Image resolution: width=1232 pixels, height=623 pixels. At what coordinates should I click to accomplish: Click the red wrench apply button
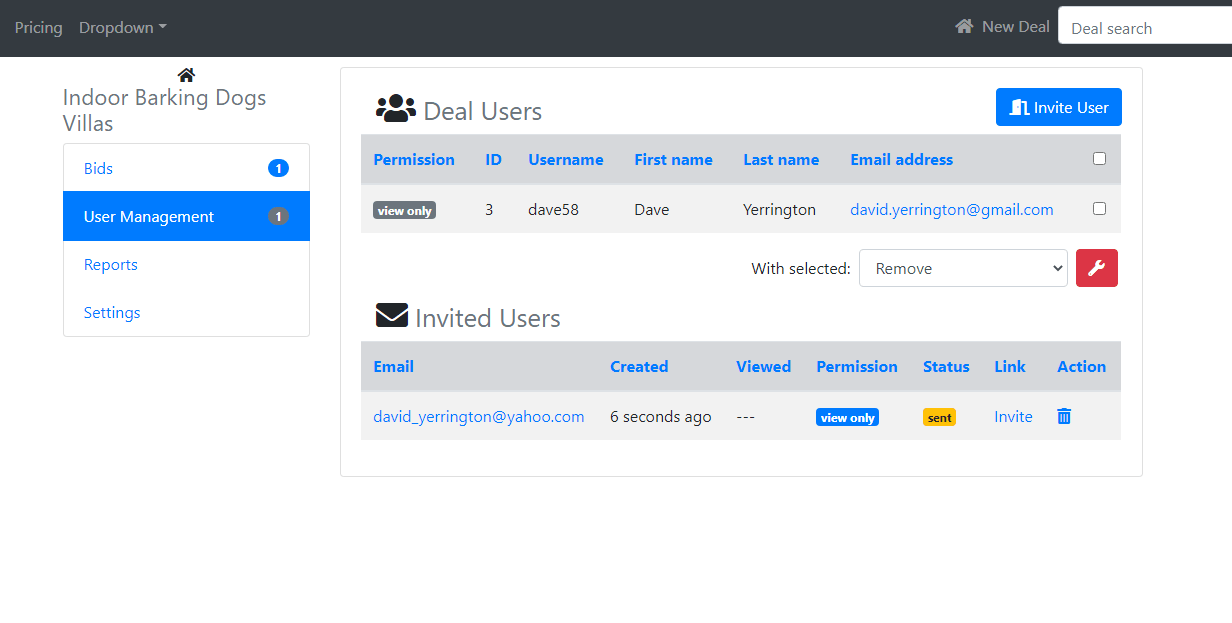(x=1096, y=268)
